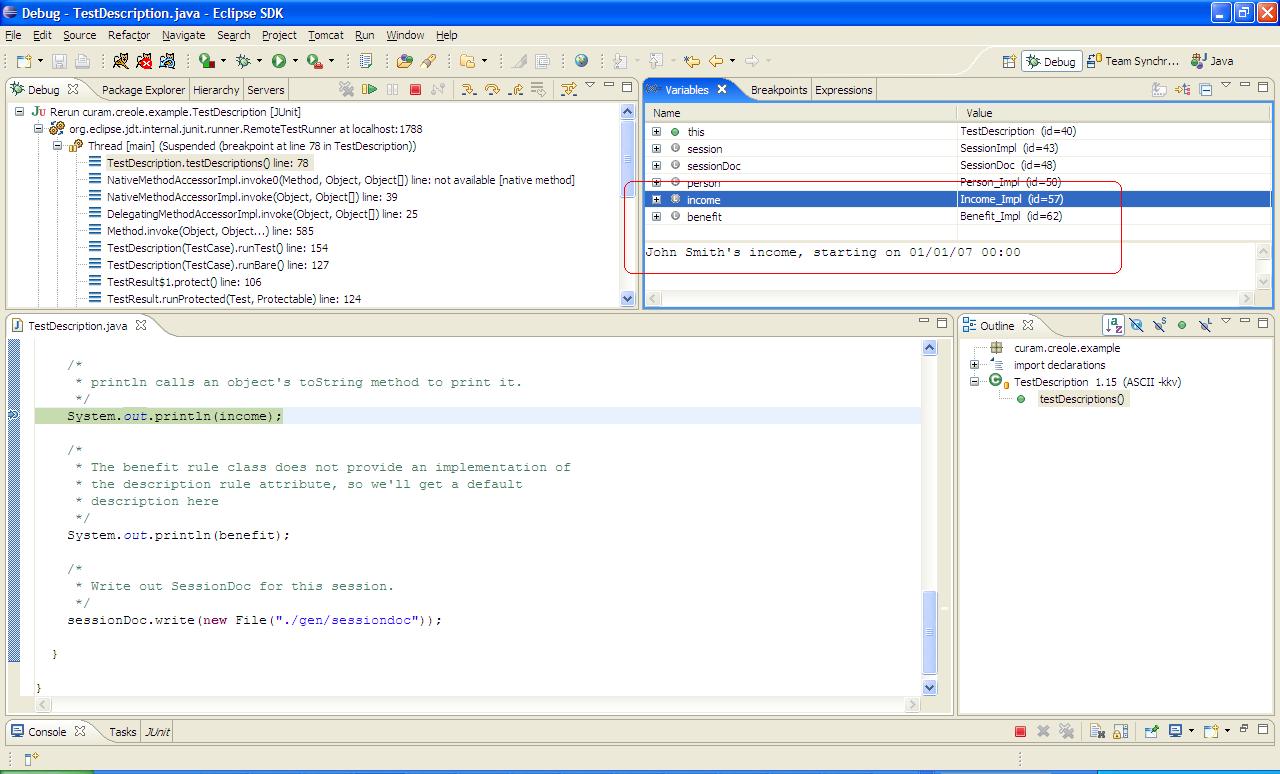This screenshot has width=1280, height=774.
Task: Click Remove All Terminated Launches icon
Action: (x=345, y=89)
